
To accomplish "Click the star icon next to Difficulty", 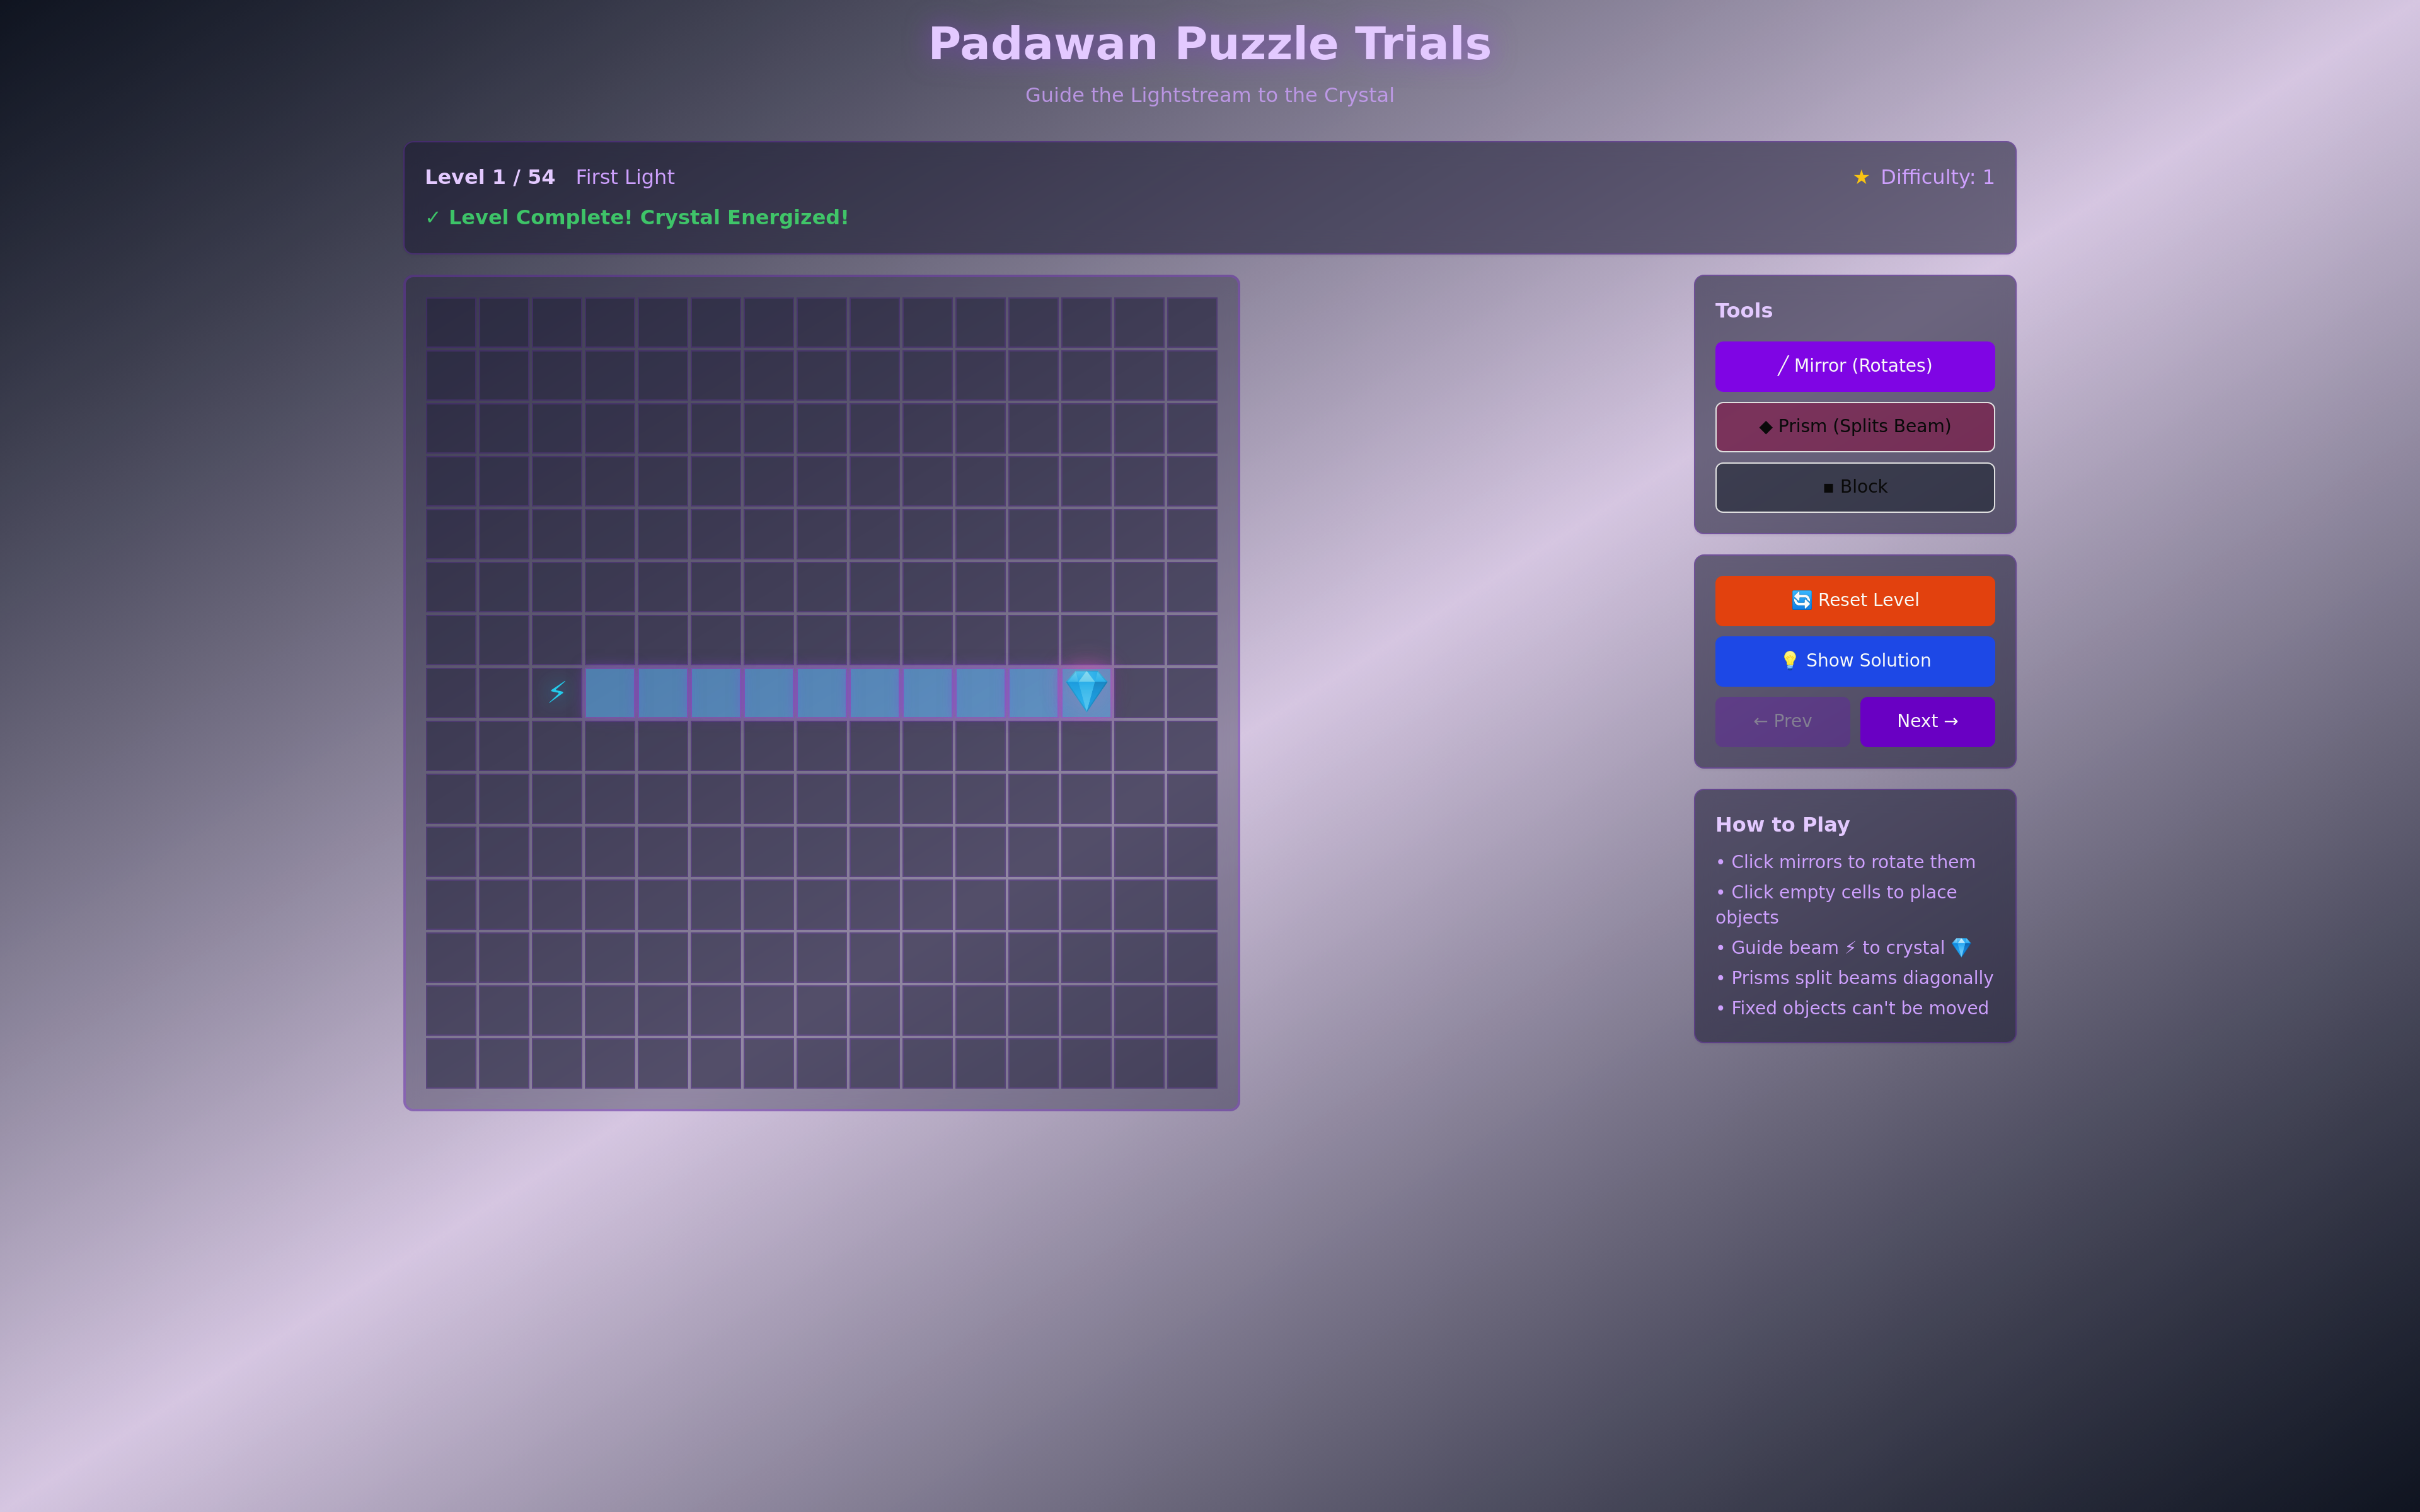I will tap(1860, 176).
